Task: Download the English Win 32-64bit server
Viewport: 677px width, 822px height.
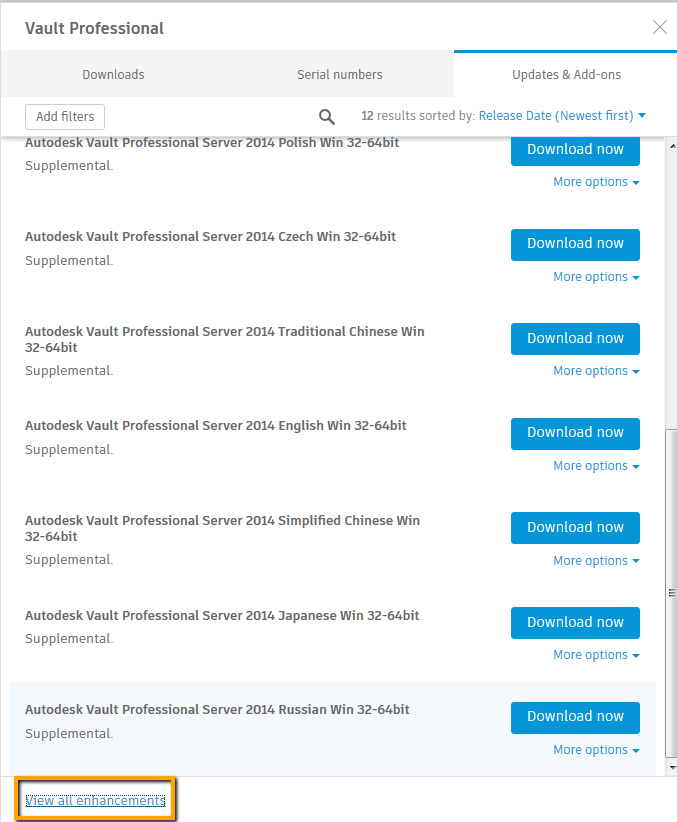Action: (575, 433)
